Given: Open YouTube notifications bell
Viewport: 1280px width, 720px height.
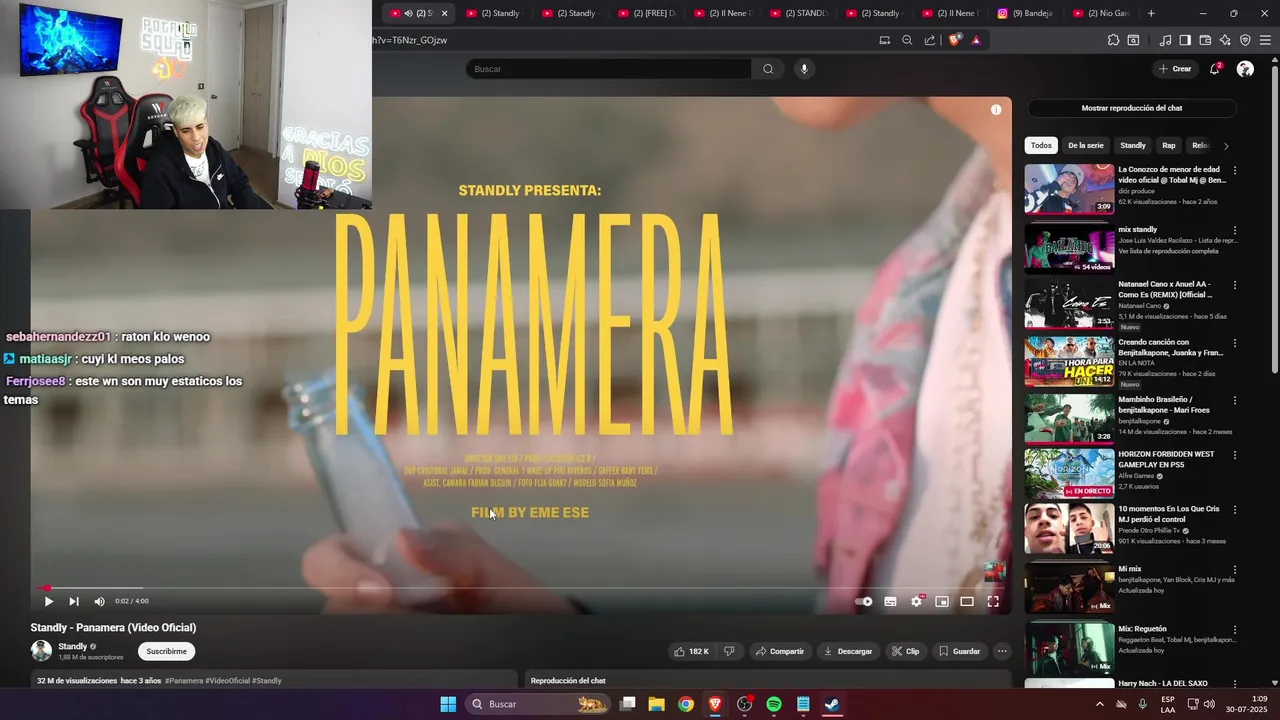Looking at the screenshot, I should point(1215,69).
